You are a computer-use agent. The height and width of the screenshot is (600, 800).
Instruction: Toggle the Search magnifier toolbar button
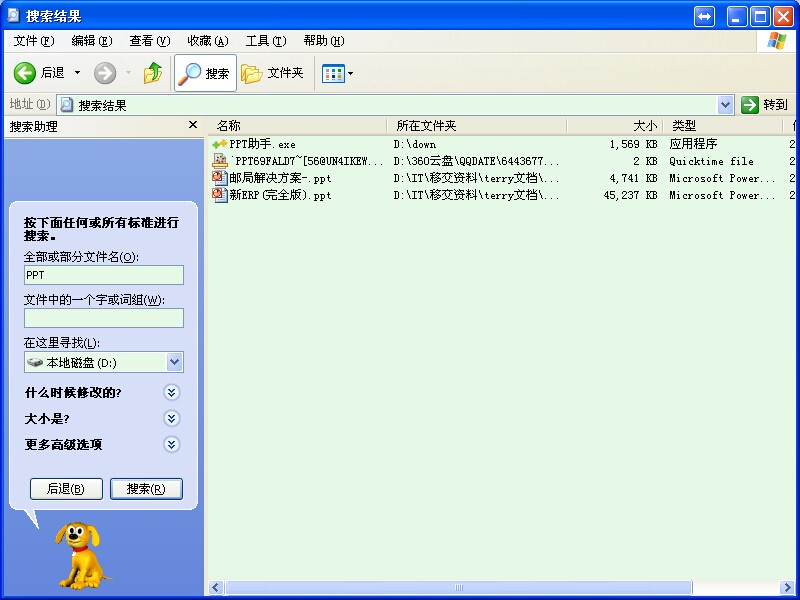point(205,73)
